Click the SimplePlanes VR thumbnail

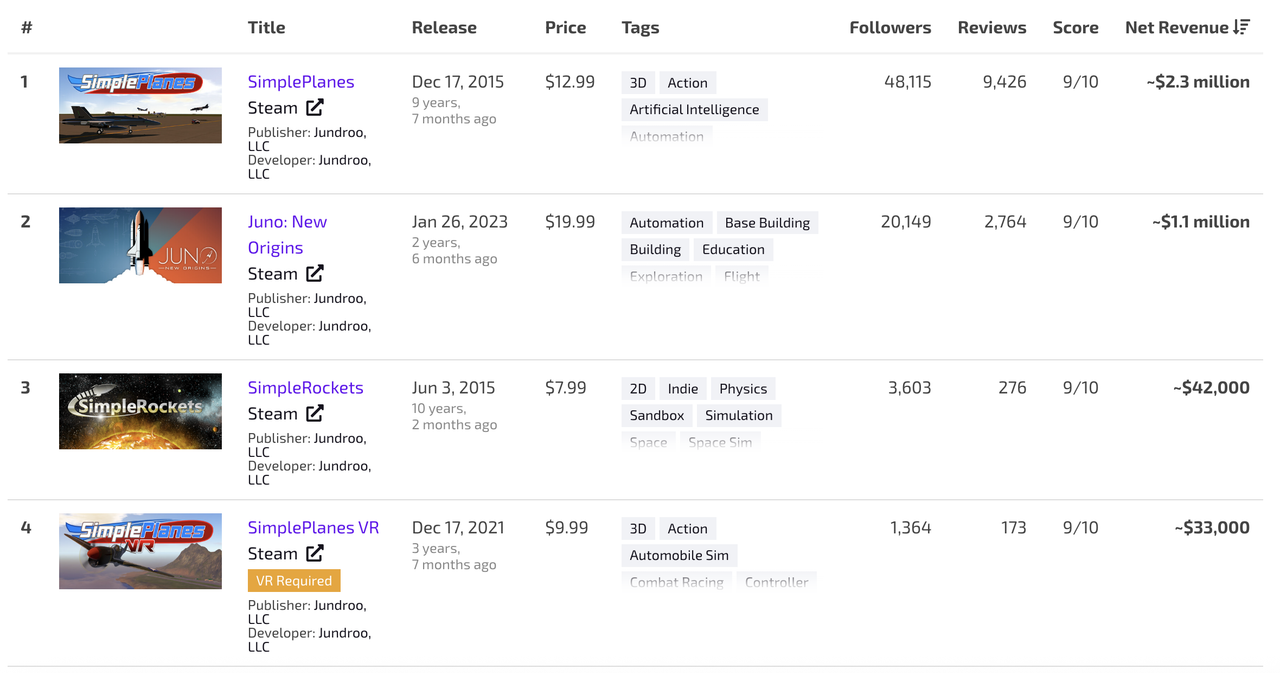tap(140, 551)
